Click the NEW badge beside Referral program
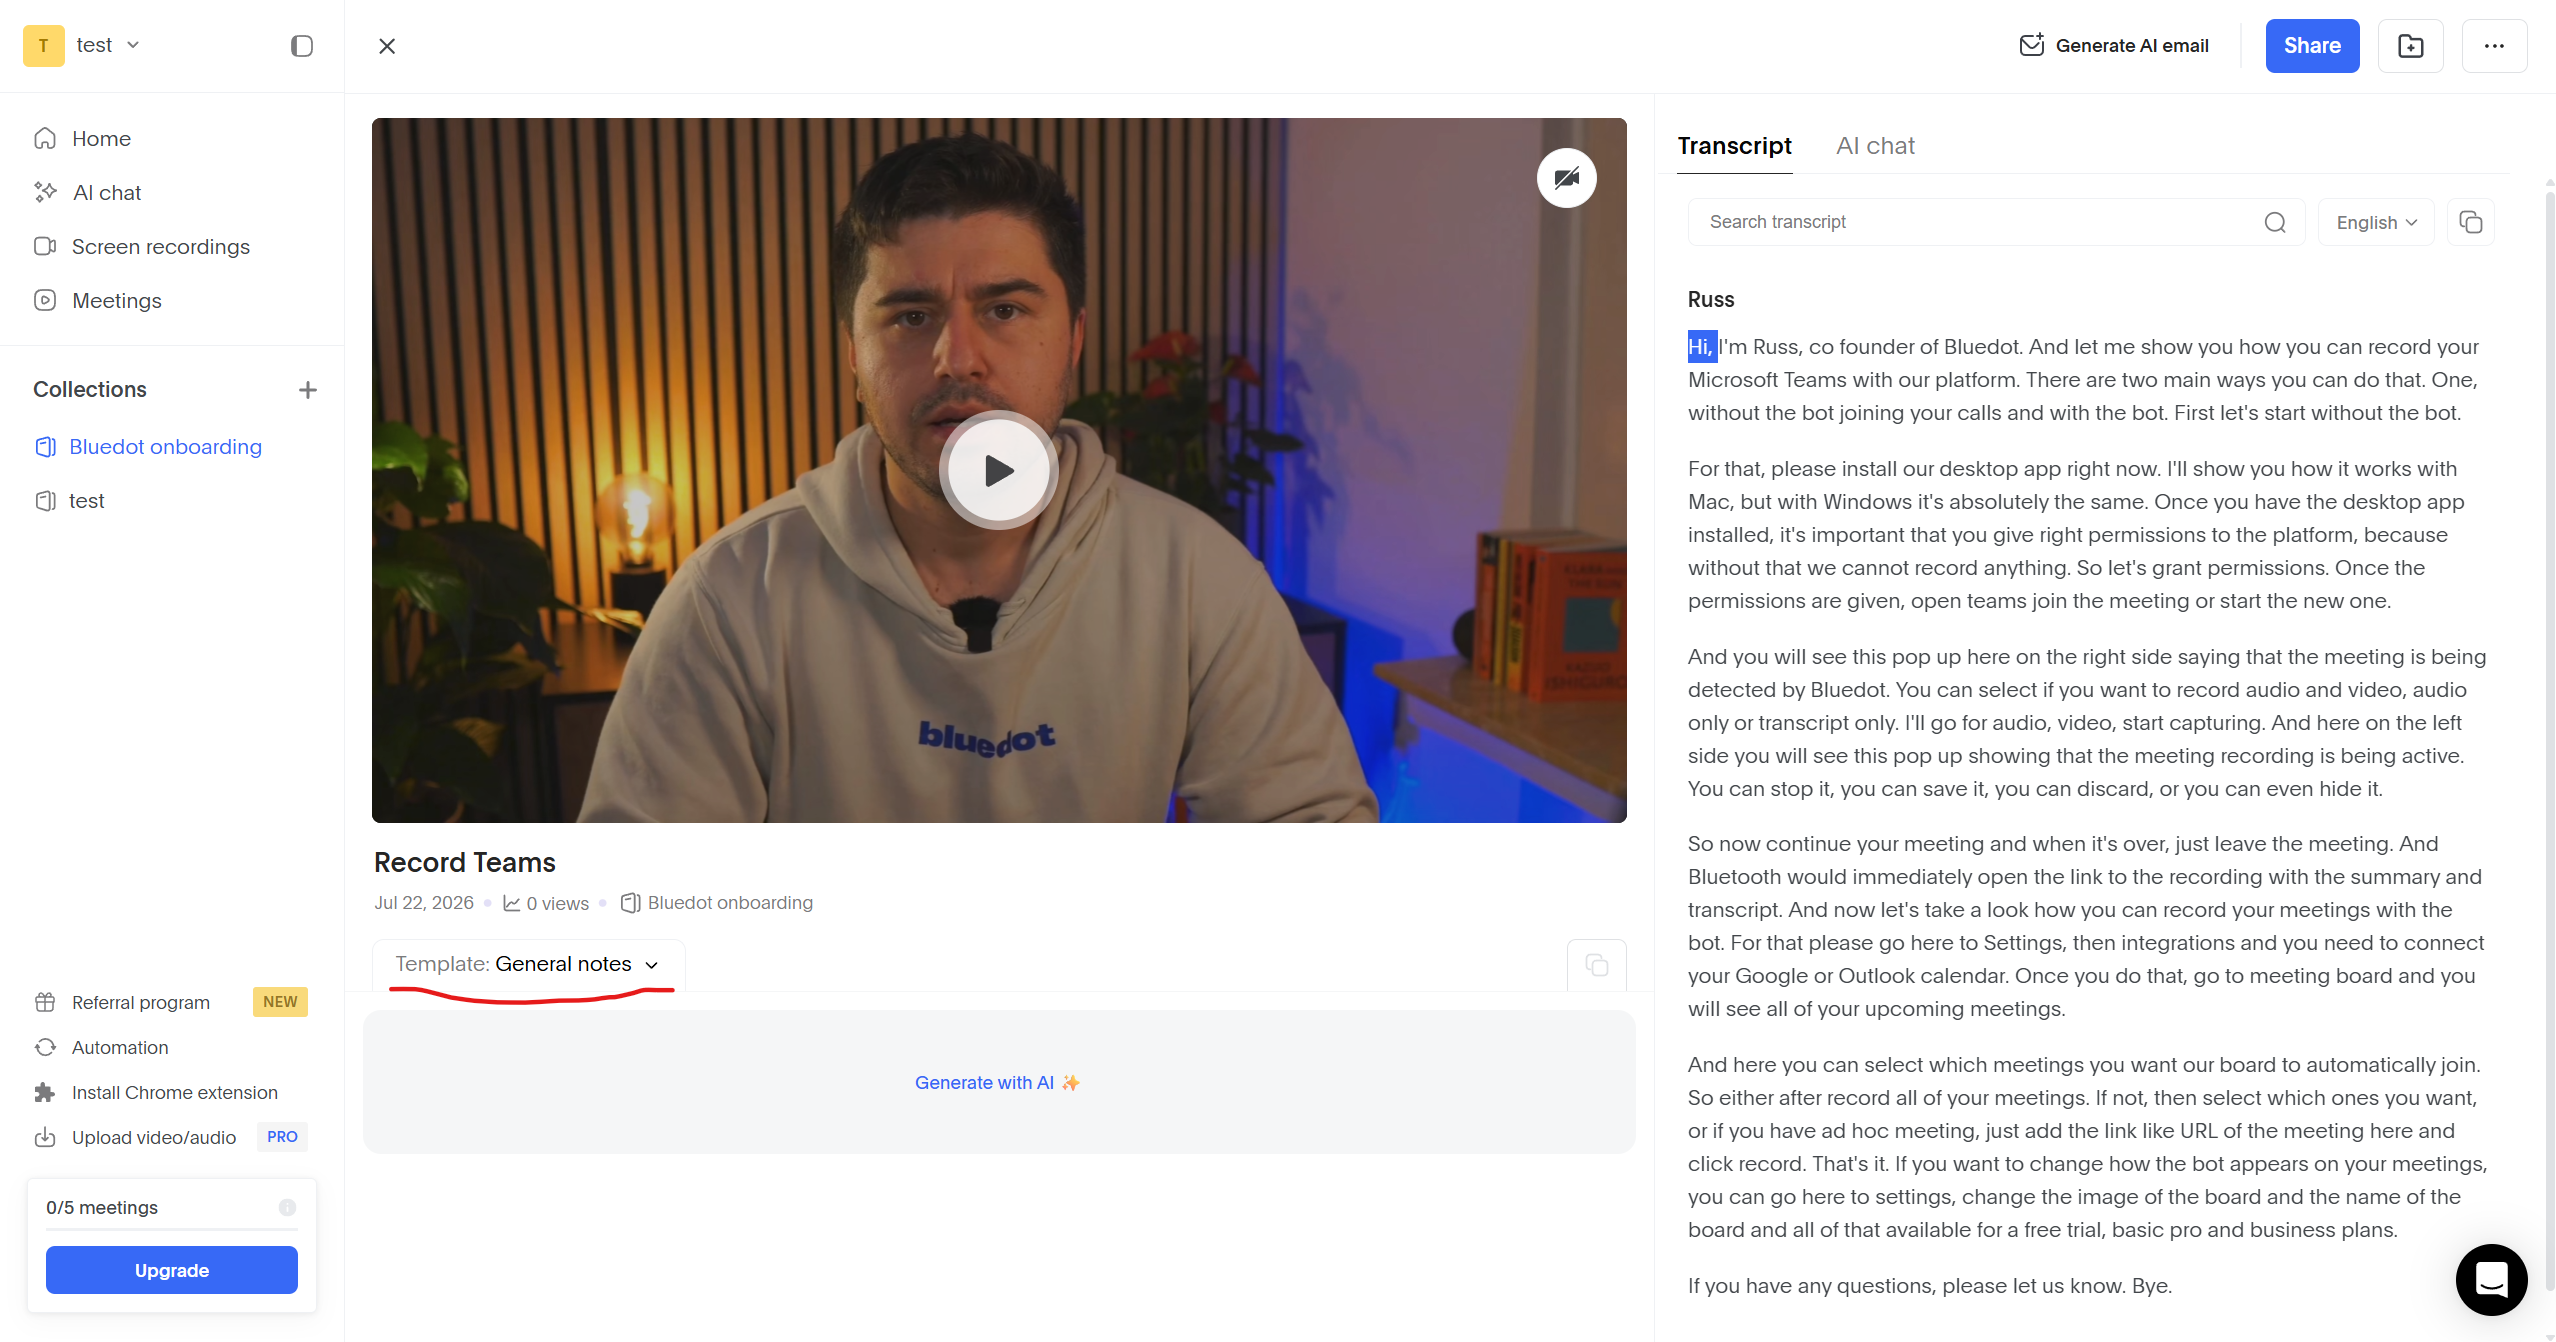 point(280,1002)
